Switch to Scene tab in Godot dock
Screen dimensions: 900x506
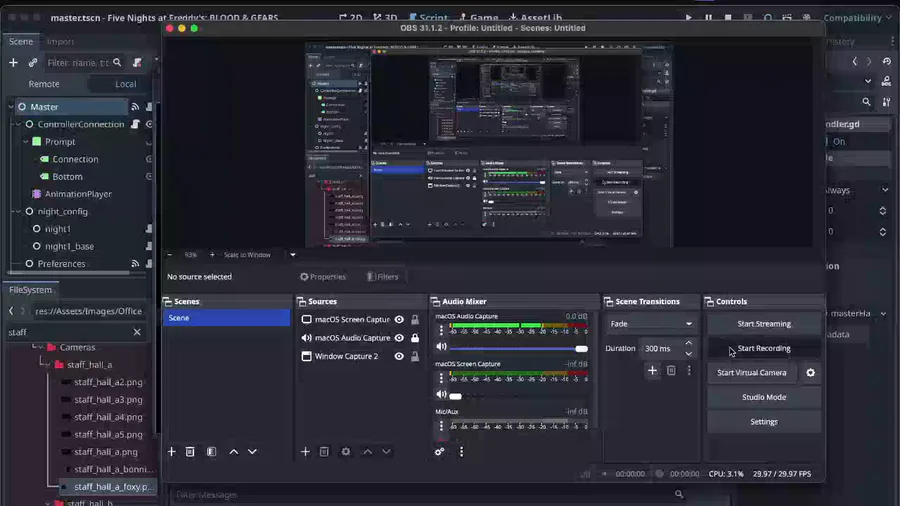(21, 41)
